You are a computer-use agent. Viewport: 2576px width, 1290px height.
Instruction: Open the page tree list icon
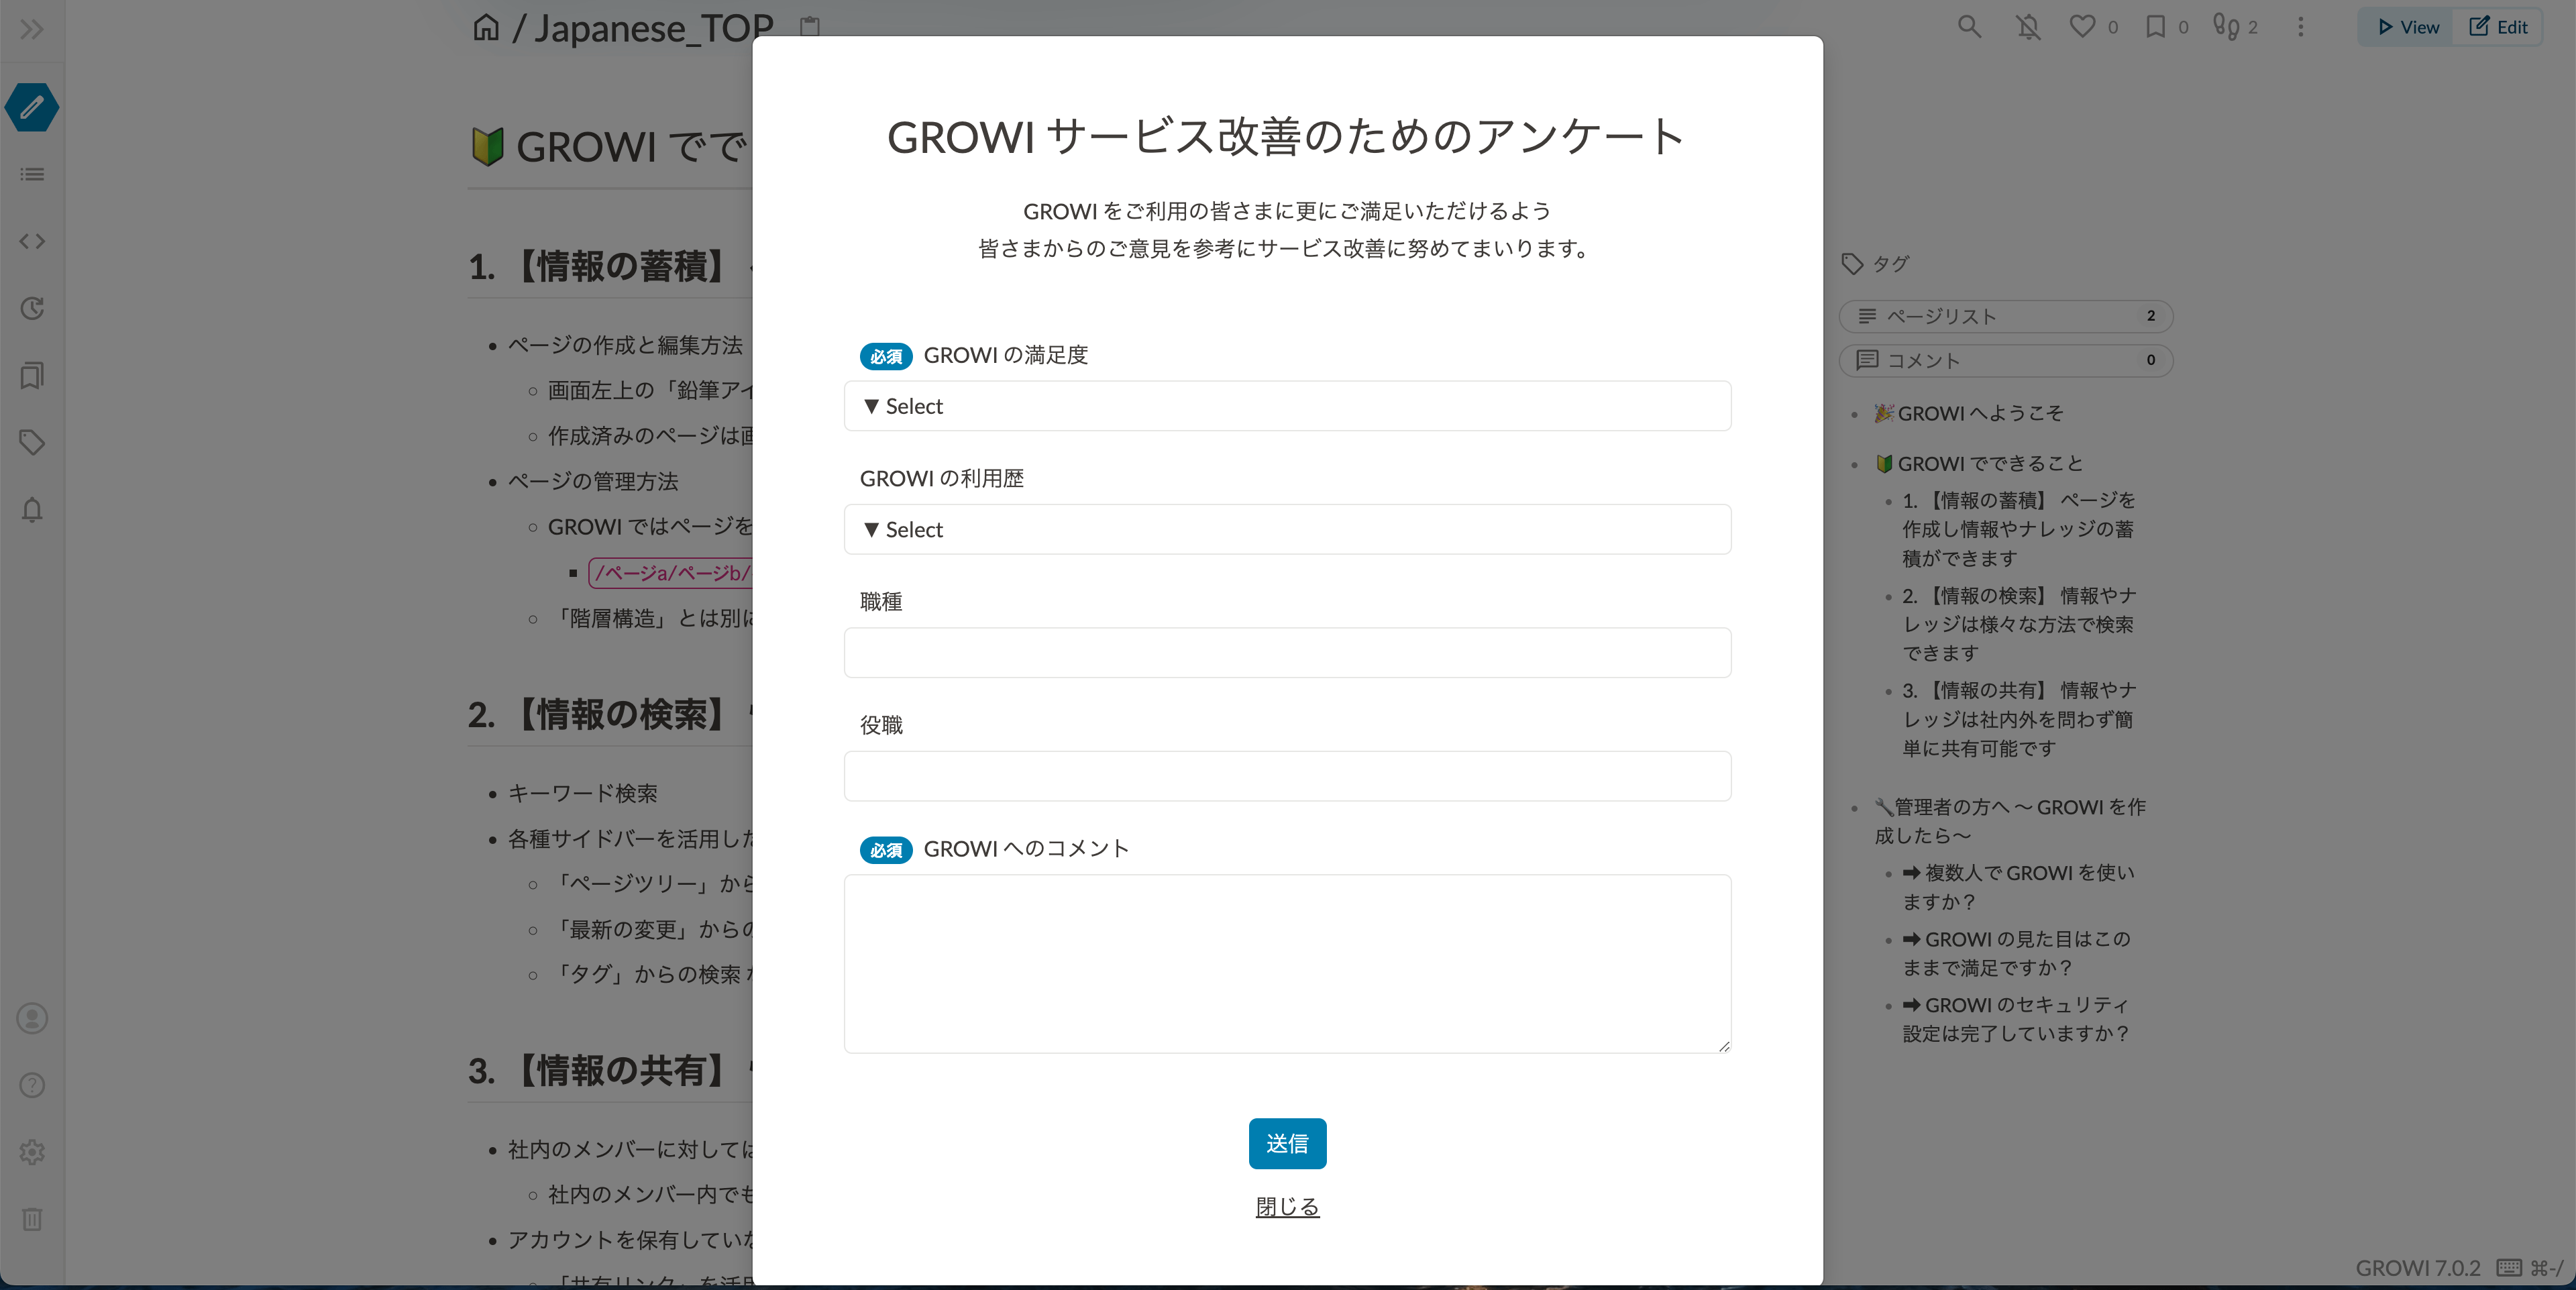32,174
